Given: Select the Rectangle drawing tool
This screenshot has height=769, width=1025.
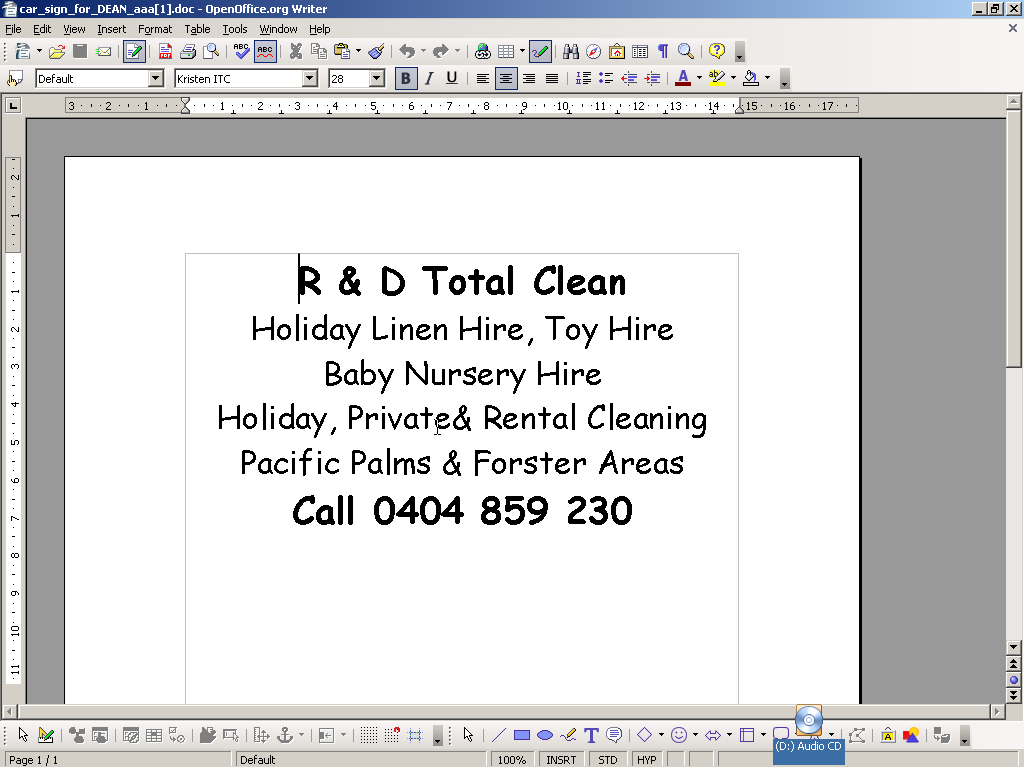Looking at the screenshot, I should click(x=521, y=736).
